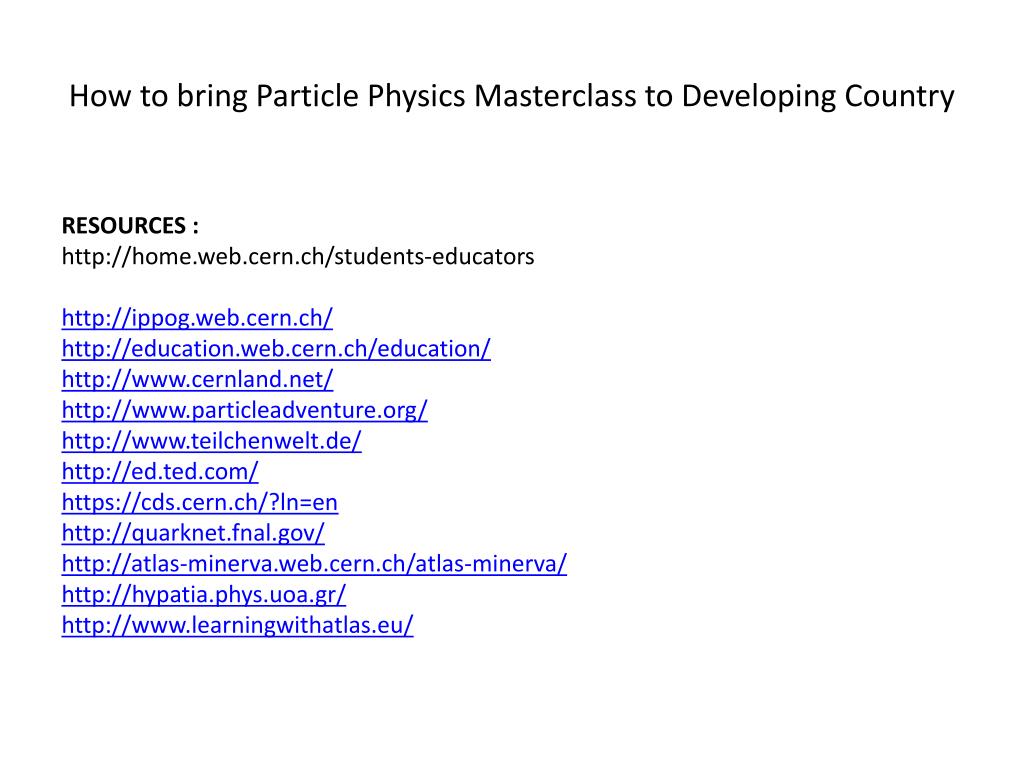The height and width of the screenshot is (768, 1024).
Task: Open the atlas-minerva.web.cern.ch link
Action: [x=314, y=564]
